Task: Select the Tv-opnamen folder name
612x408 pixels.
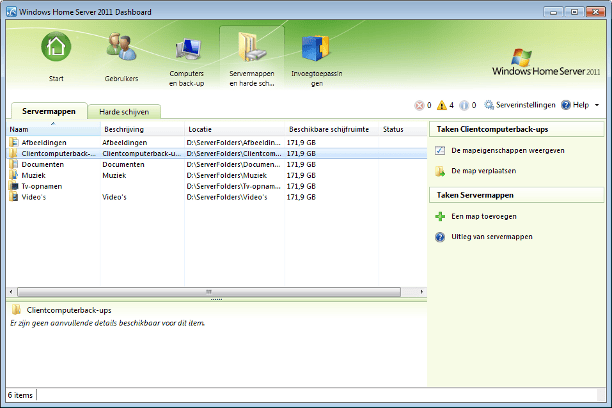Action: [x=42, y=186]
